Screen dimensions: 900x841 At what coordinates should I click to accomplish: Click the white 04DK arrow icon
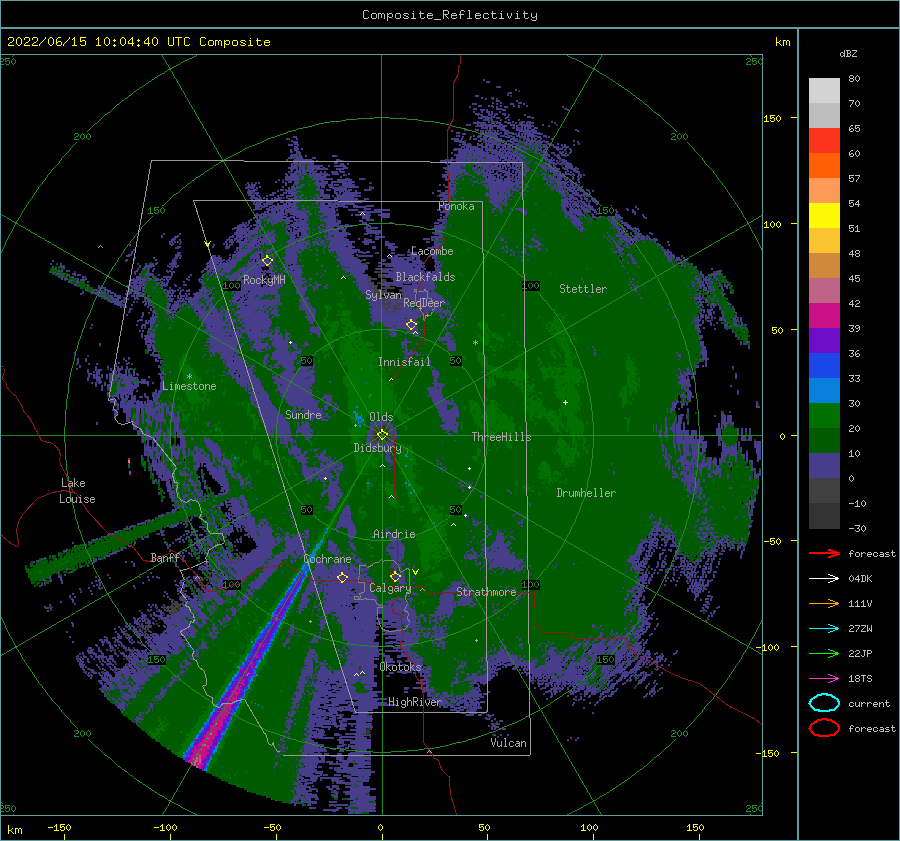pos(824,578)
